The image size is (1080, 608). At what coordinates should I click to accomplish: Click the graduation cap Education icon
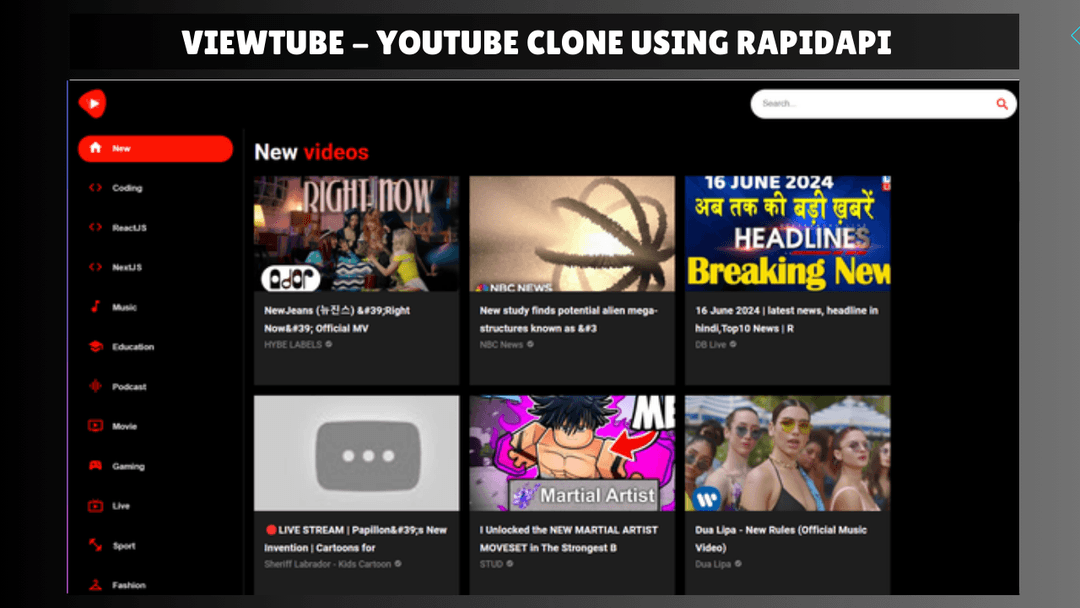click(95, 346)
